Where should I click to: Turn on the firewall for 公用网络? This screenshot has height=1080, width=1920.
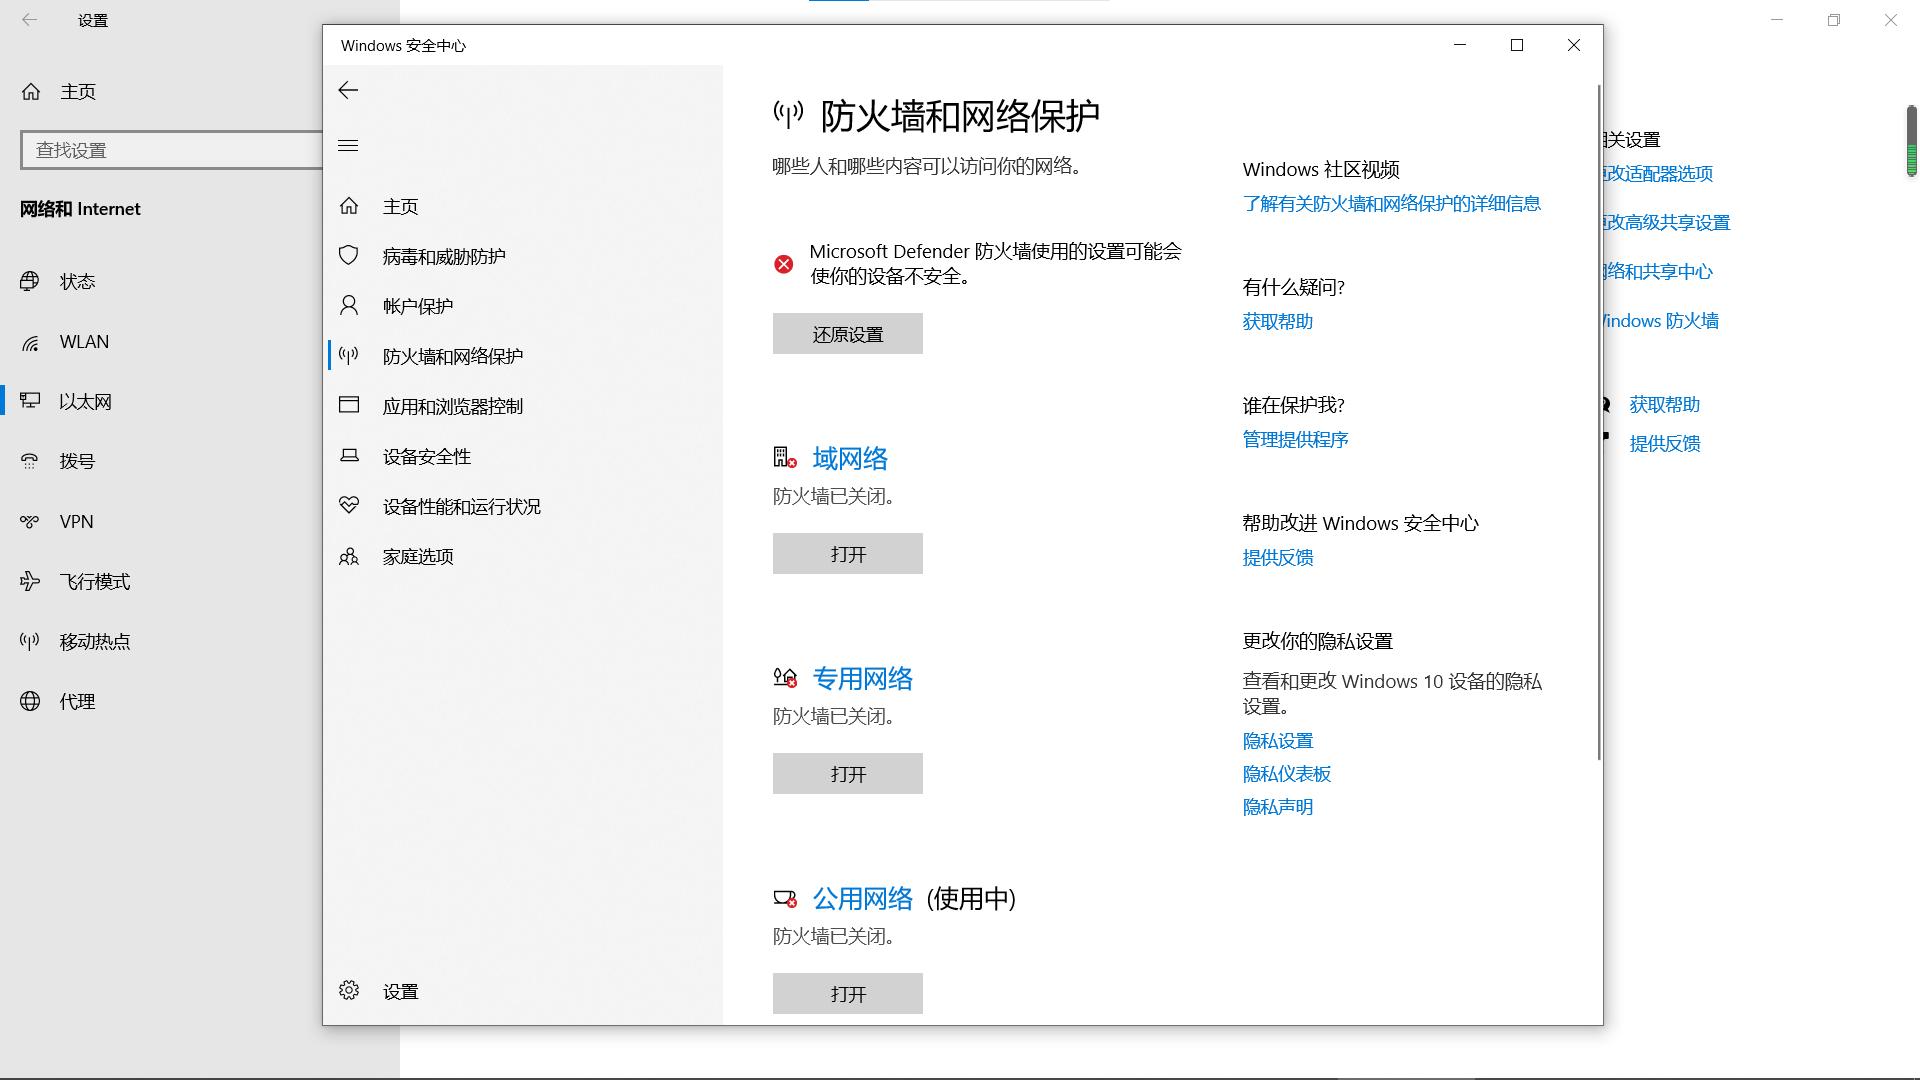[x=847, y=993]
